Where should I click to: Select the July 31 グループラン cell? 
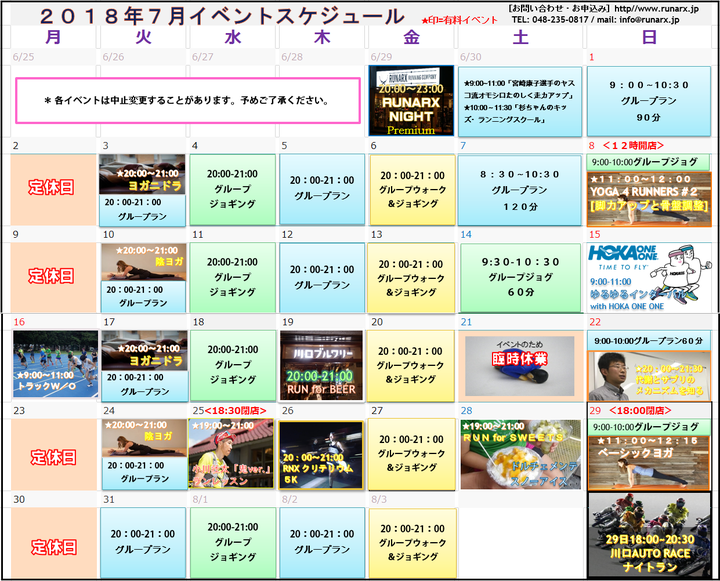[x=143, y=543]
